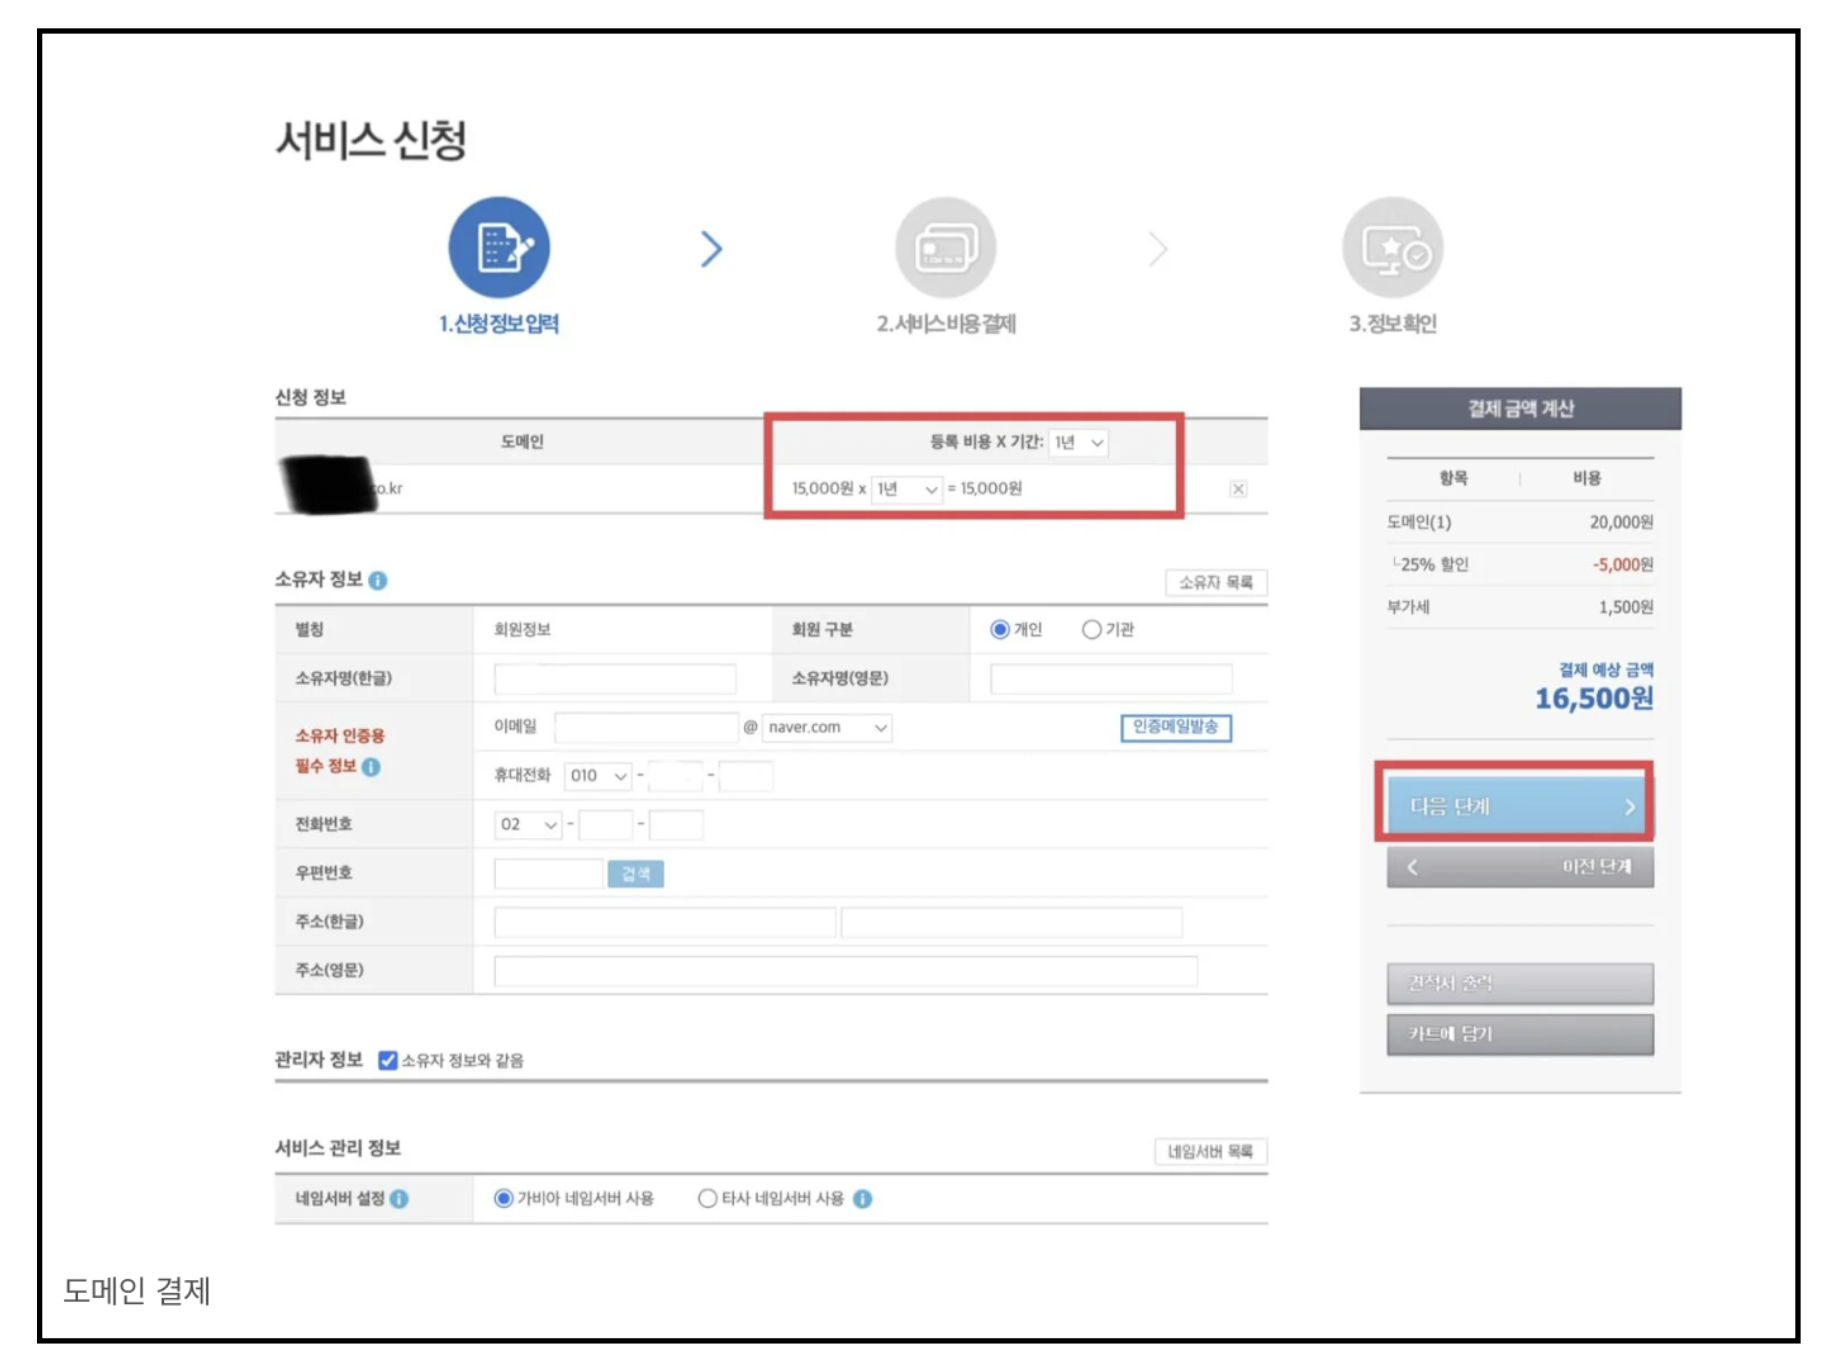
Task: Click the 휴대전화 middle number field
Action: pyautogui.click(x=675, y=775)
